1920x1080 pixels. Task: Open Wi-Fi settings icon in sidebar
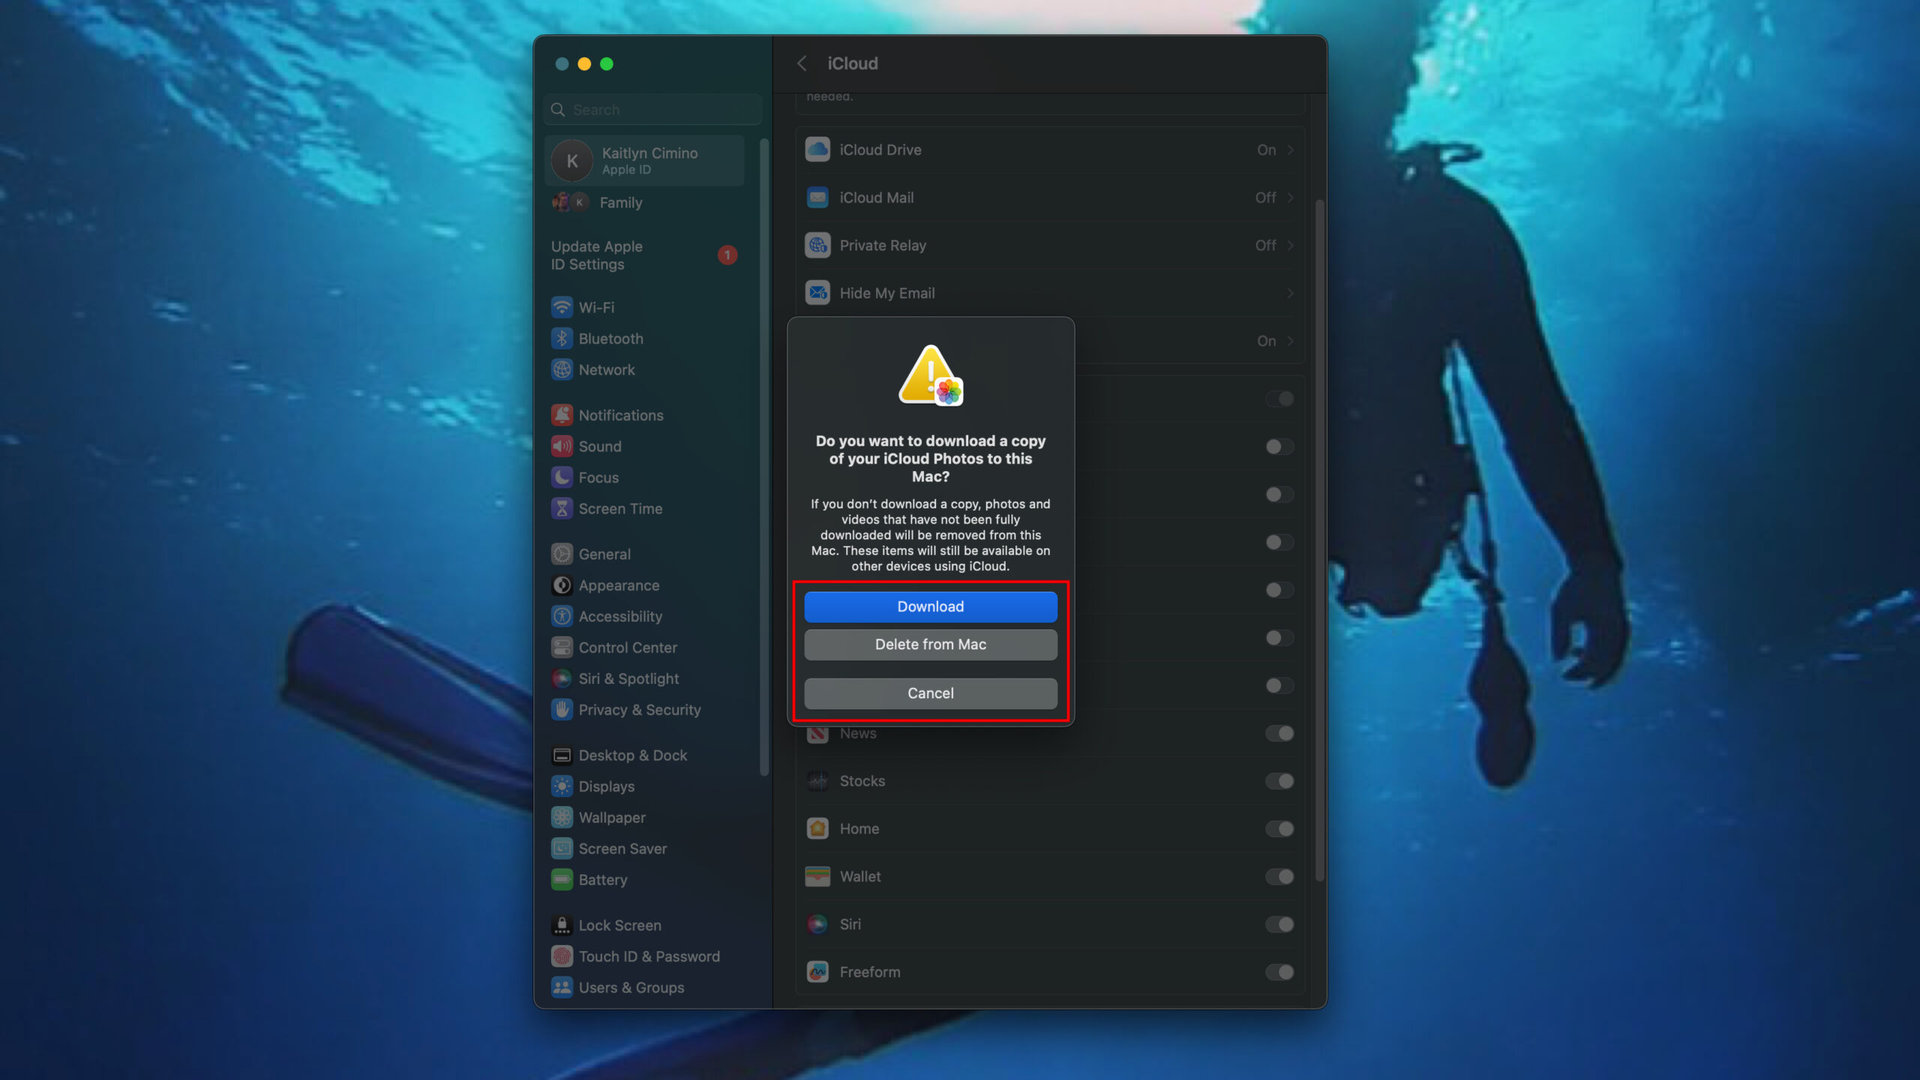562,307
